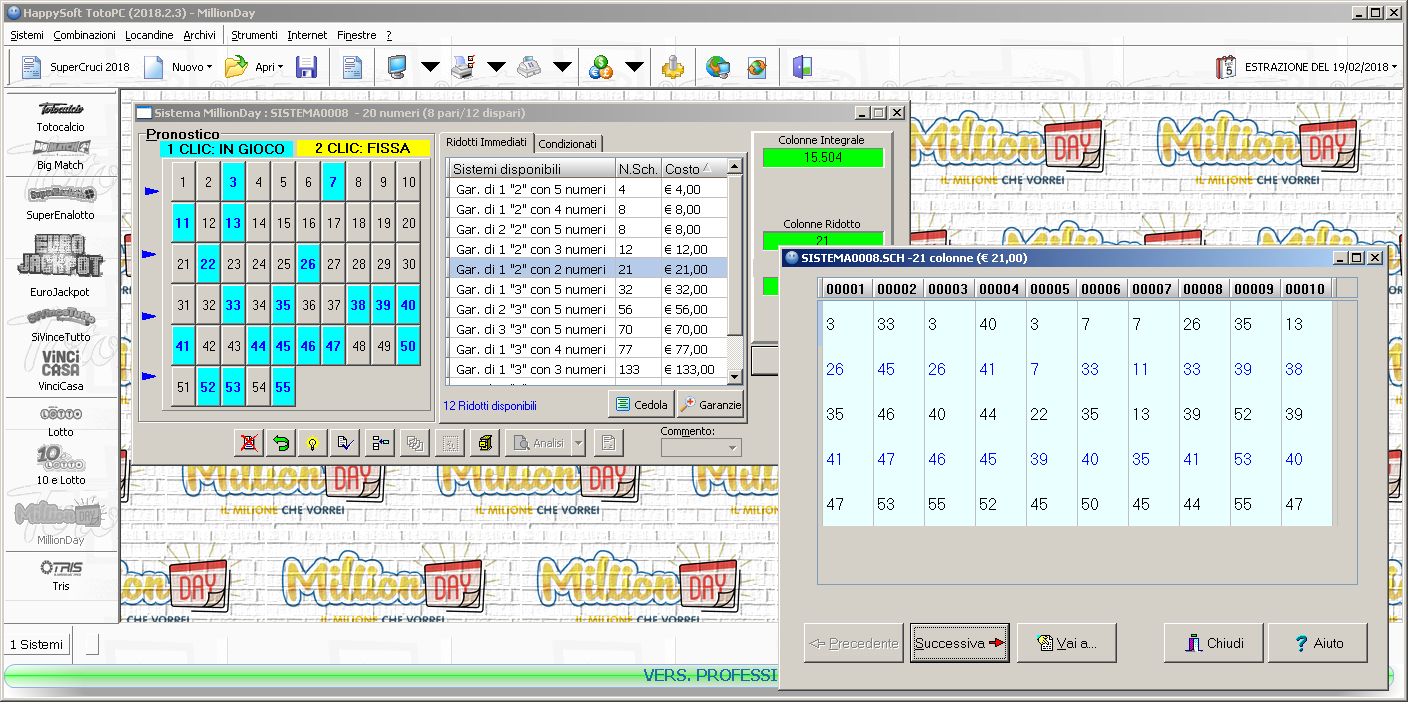This screenshot has height=702, width=1408.
Task: Click the currency coins icon
Action: click(x=601, y=67)
